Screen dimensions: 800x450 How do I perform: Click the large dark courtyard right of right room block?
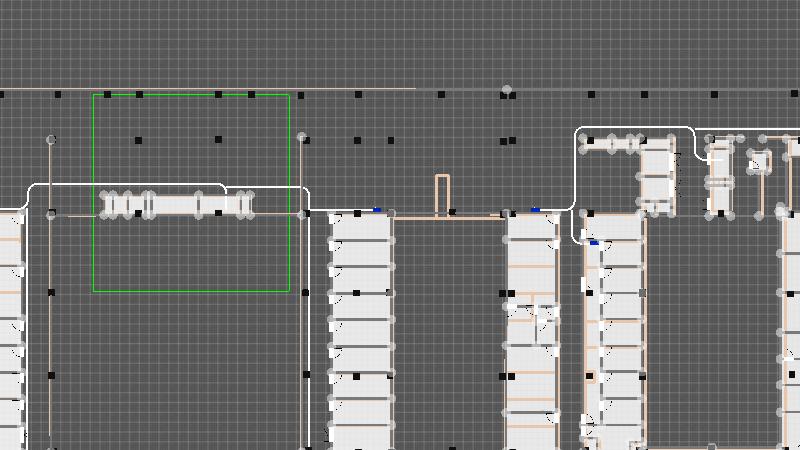pos(712,330)
